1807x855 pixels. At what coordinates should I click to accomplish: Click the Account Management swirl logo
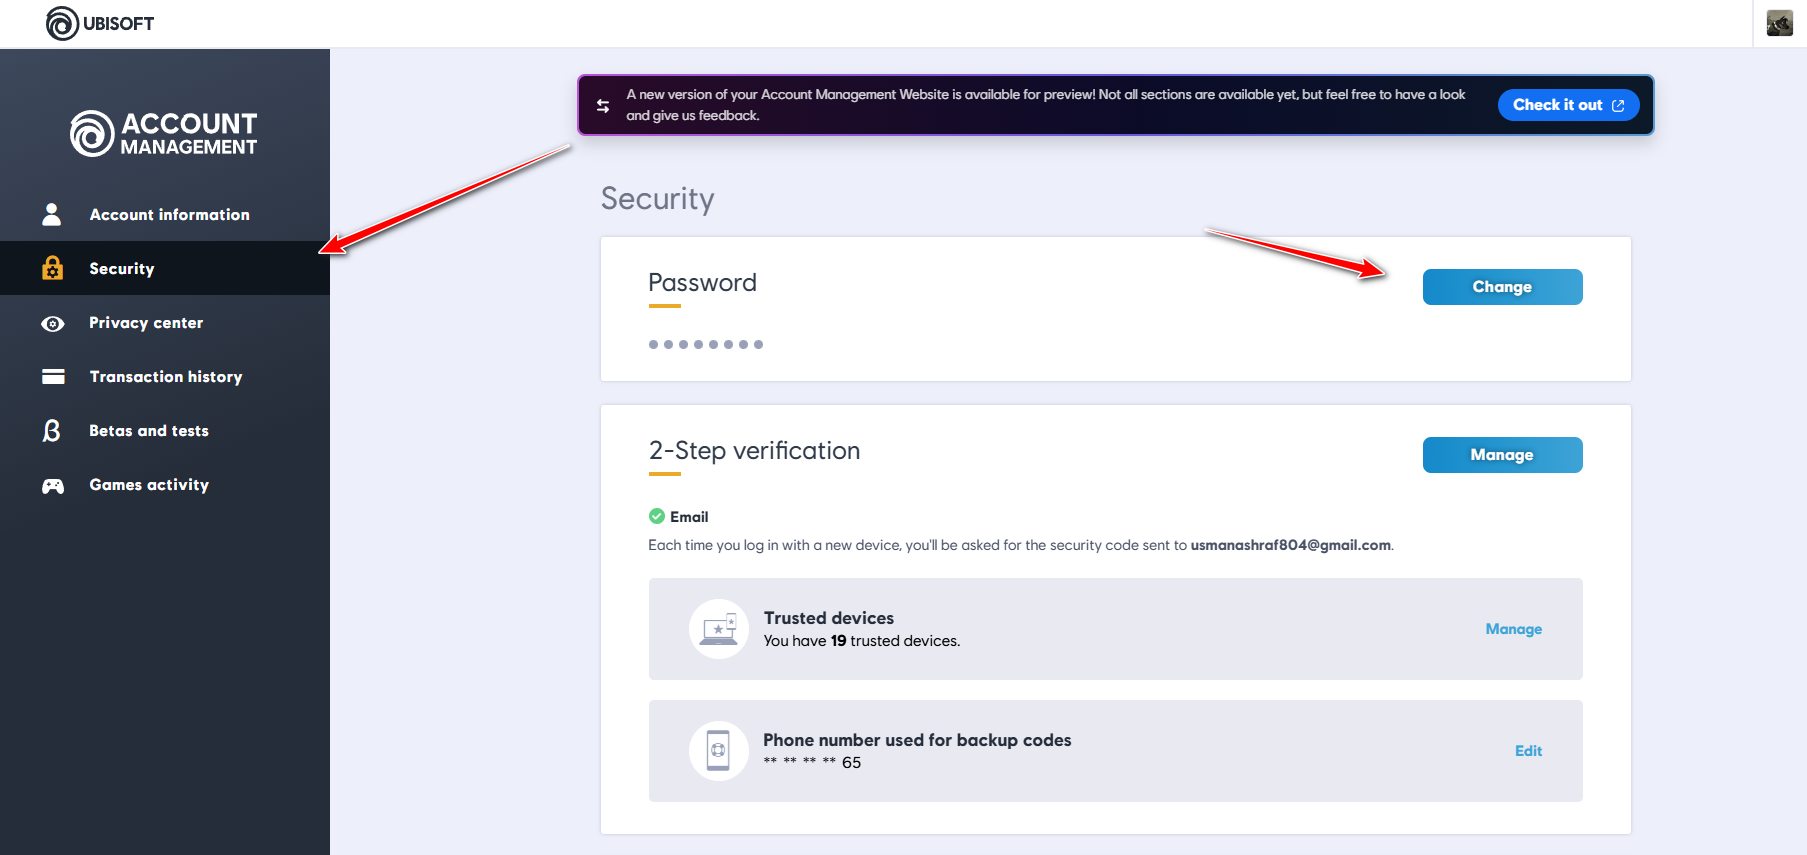[92, 133]
